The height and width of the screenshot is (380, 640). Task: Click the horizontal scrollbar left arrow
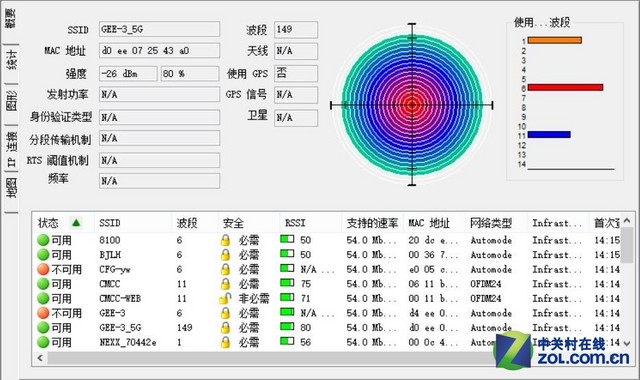tap(40, 358)
